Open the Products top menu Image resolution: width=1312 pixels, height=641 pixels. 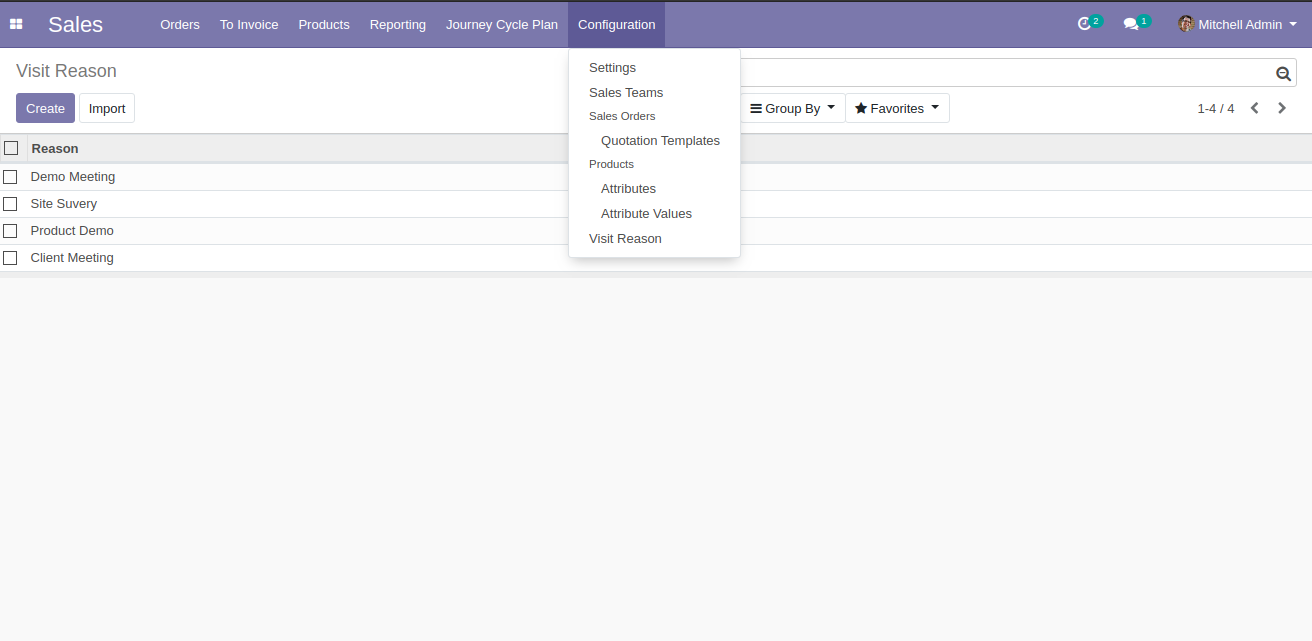(x=324, y=24)
